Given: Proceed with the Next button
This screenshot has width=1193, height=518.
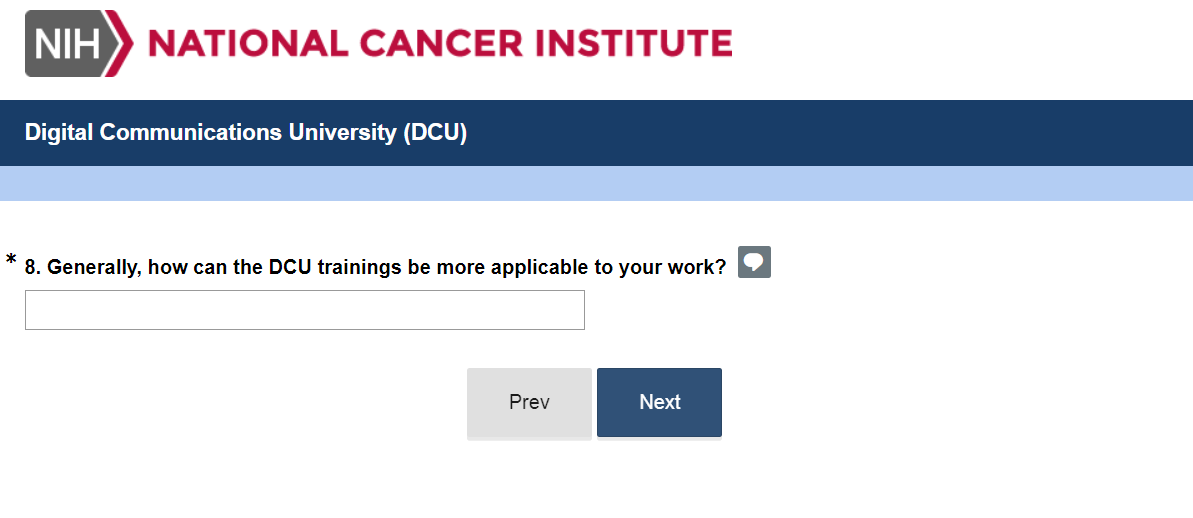Looking at the screenshot, I should [659, 402].
